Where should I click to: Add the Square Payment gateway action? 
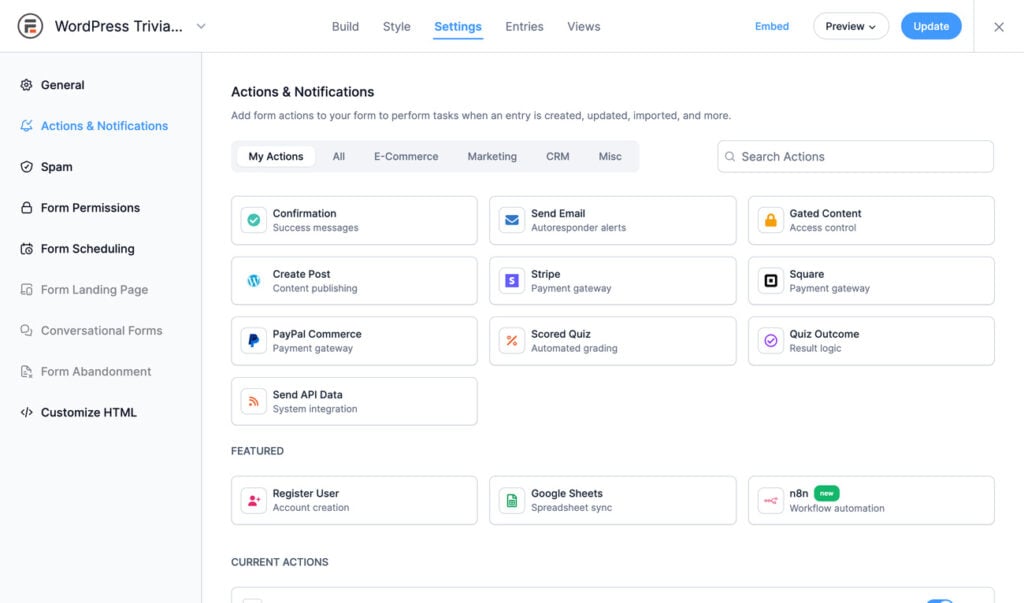(871, 281)
